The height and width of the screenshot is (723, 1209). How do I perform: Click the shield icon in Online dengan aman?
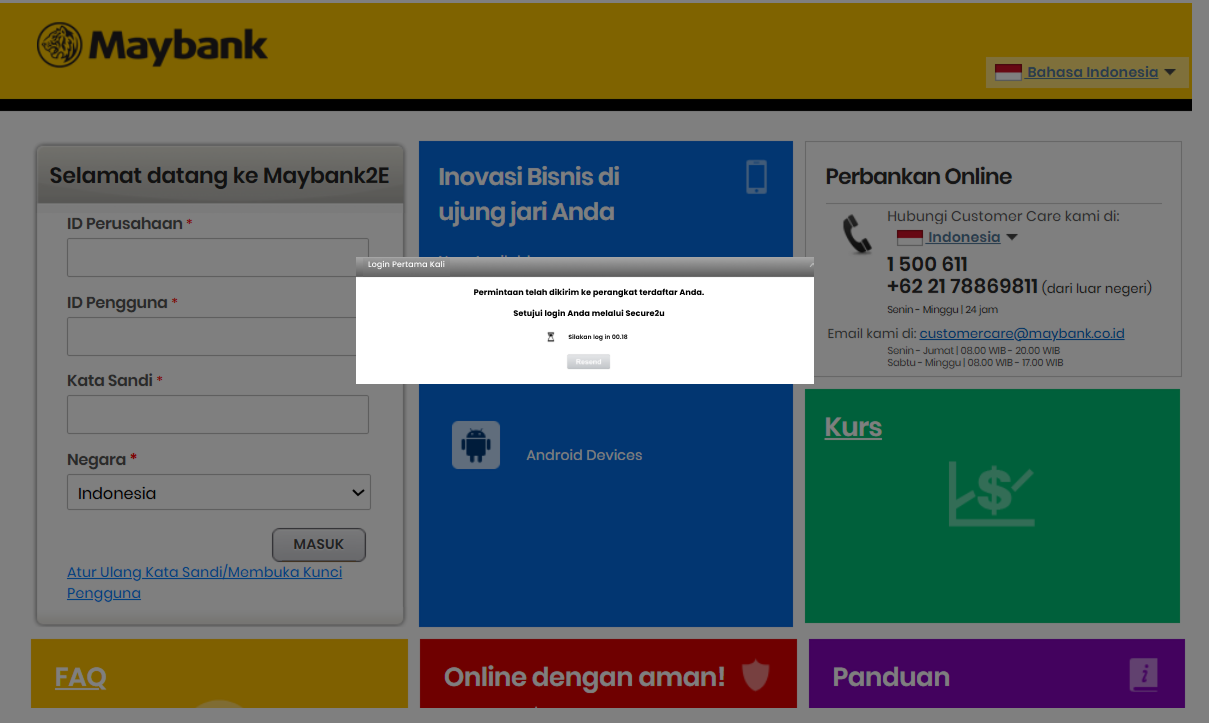(x=756, y=676)
